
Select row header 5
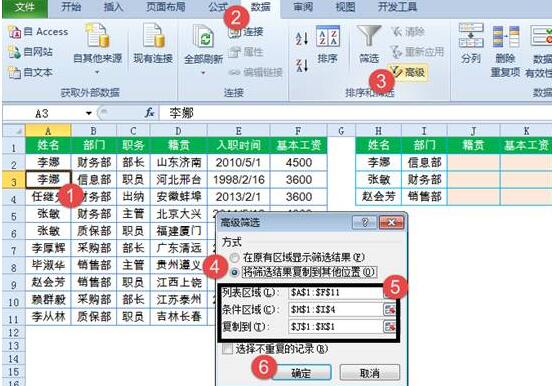pyautogui.click(x=13, y=214)
